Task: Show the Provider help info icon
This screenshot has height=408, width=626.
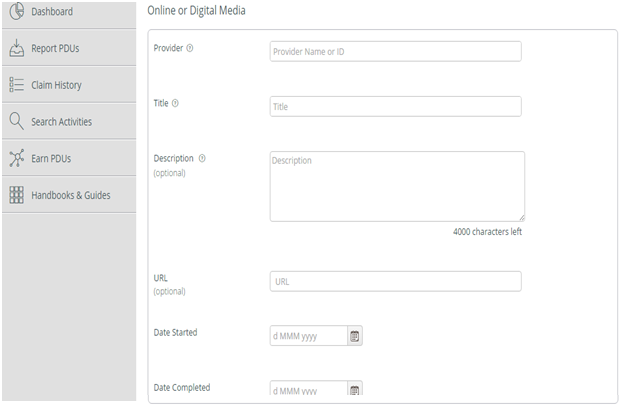Action: click(190, 48)
